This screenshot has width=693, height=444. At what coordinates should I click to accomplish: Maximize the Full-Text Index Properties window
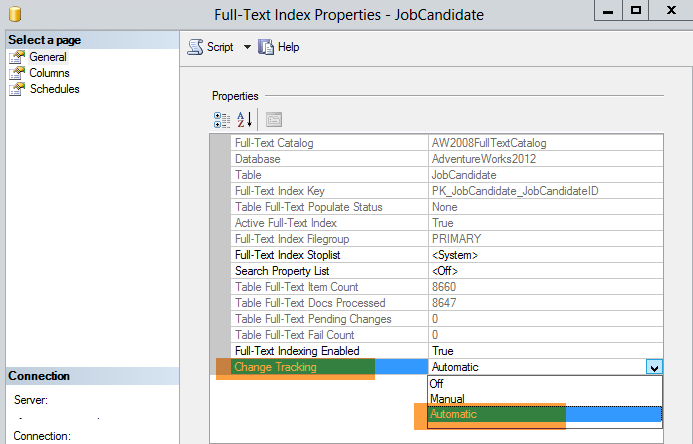(x=636, y=10)
